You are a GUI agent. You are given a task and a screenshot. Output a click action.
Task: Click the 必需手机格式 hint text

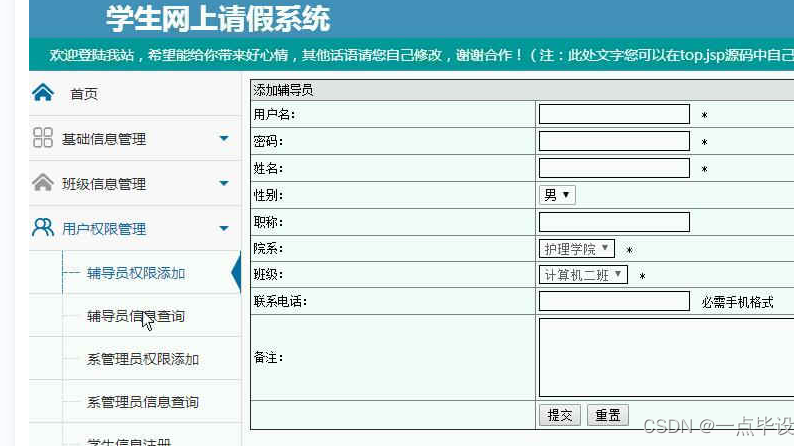(737, 302)
